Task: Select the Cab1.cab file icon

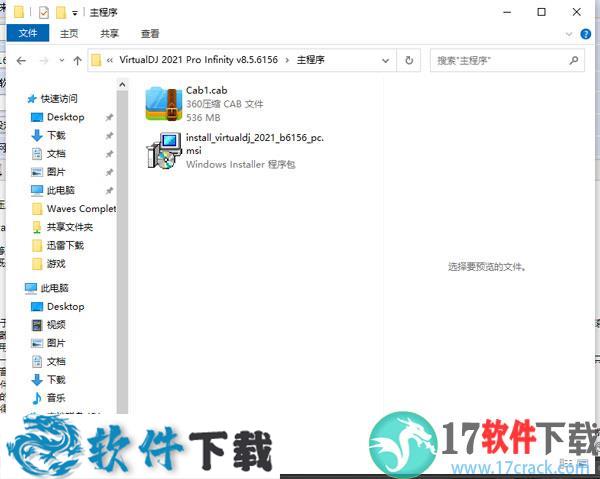Action: pos(164,104)
